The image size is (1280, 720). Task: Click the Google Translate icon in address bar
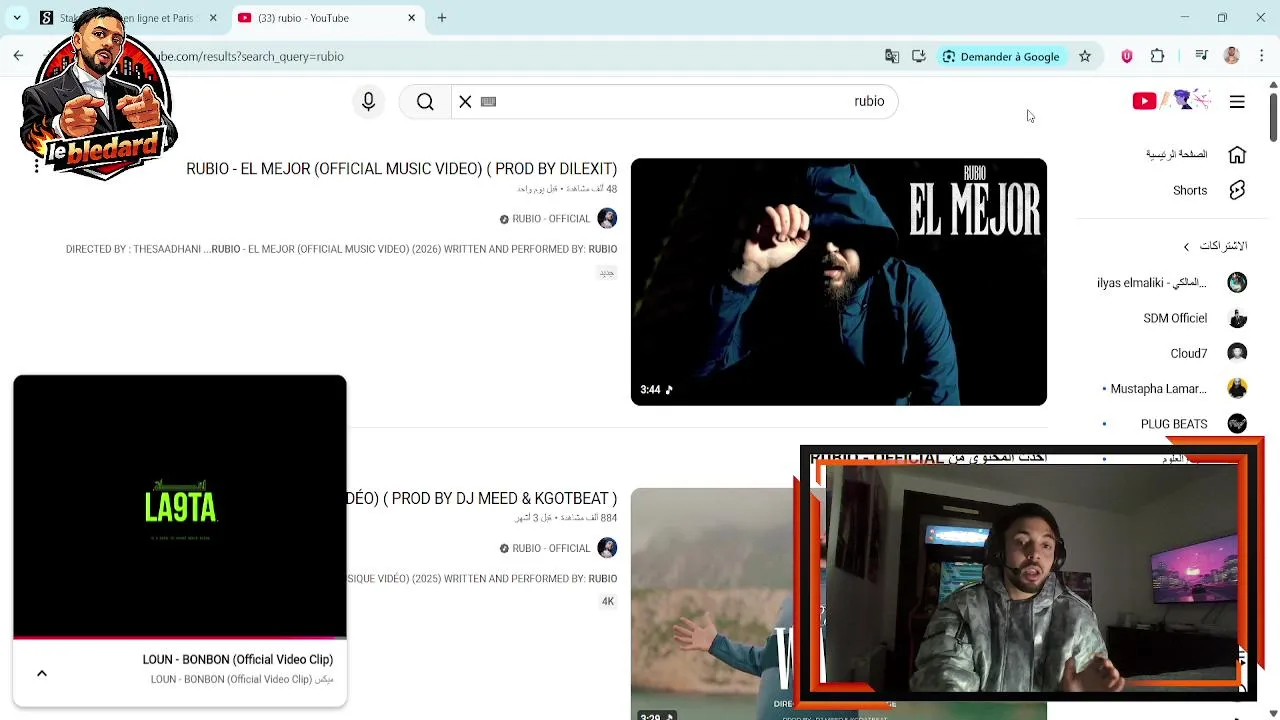click(x=892, y=57)
